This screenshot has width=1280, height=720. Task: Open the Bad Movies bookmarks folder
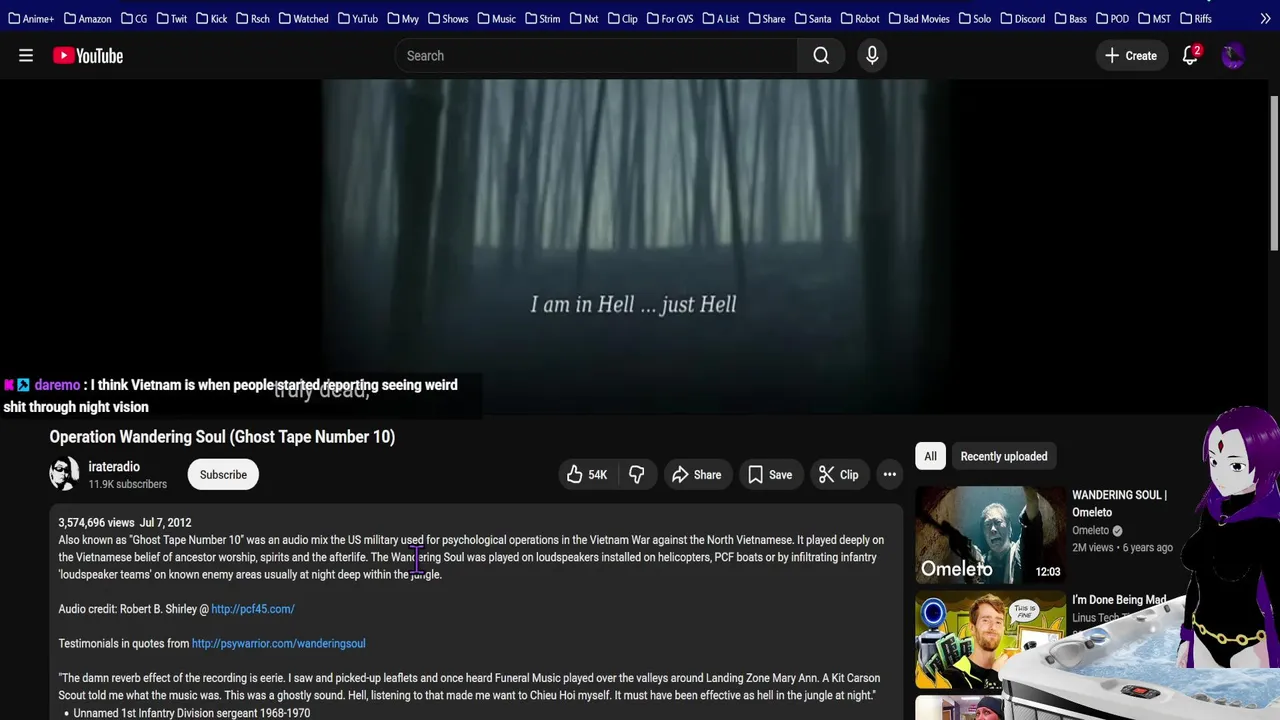tap(918, 18)
